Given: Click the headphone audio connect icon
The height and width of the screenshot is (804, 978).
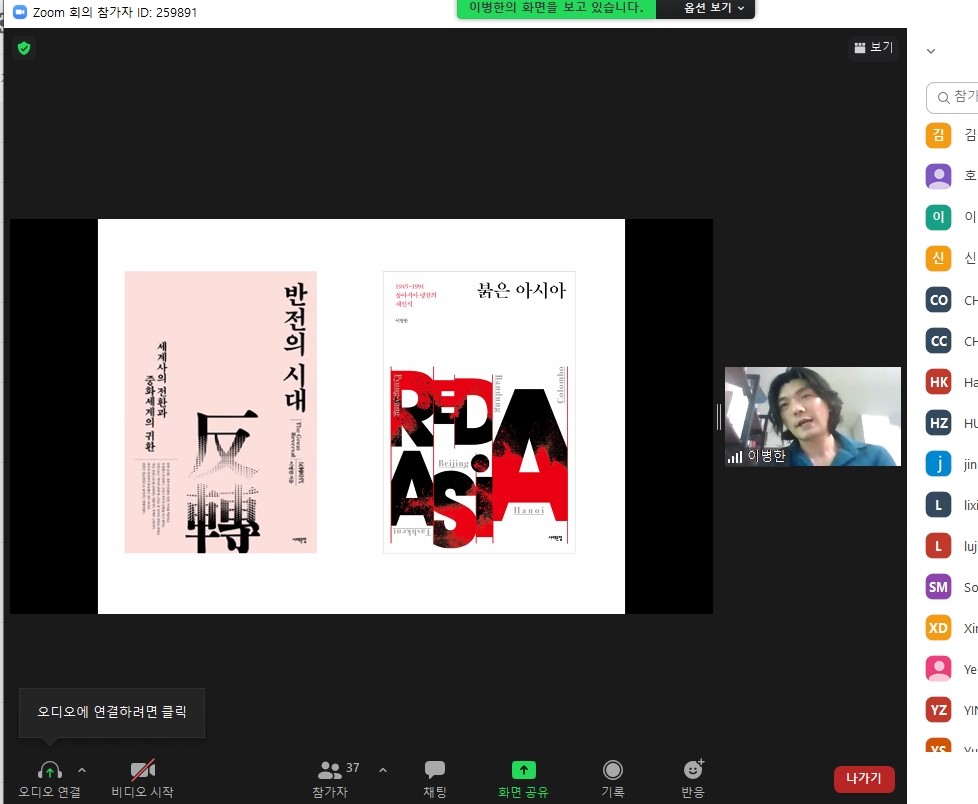Looking at the screenshot, I should tap(49, 770).
